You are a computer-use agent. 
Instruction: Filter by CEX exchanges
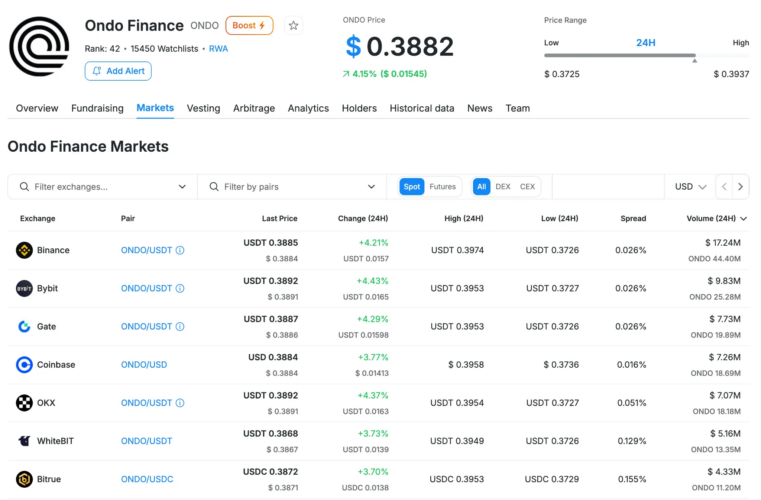(528, 186)
